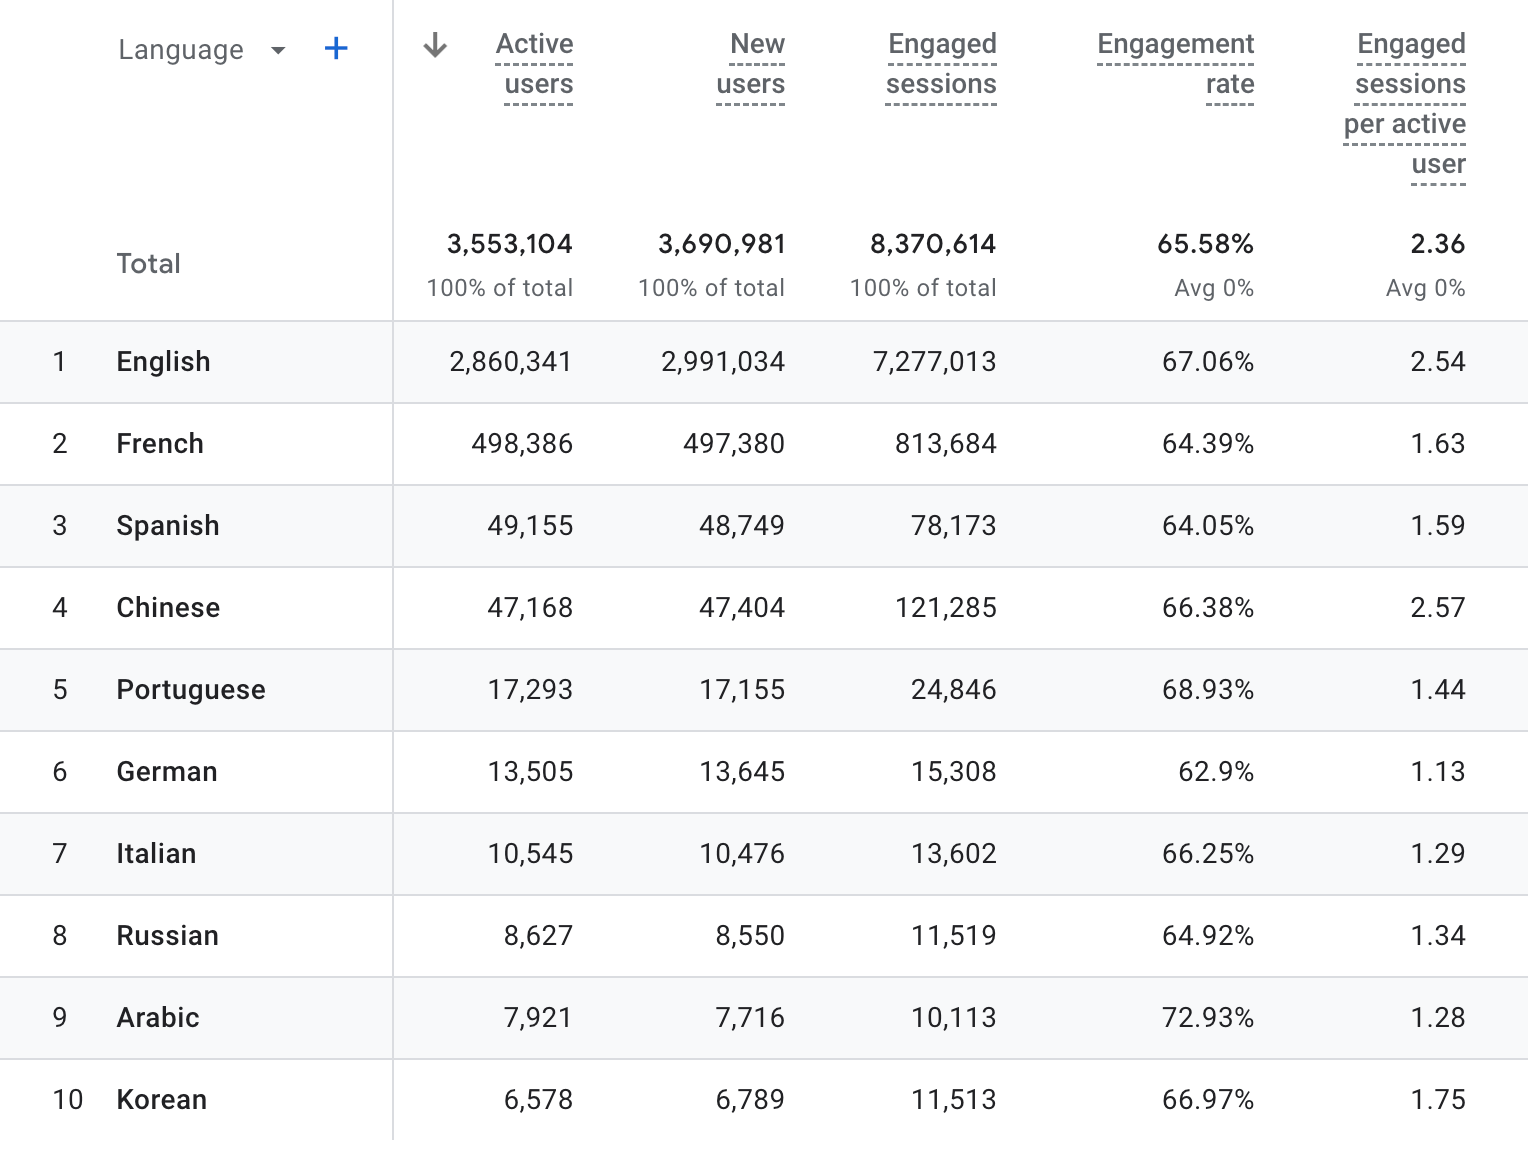Click Spanish engagement rate 64.05%
This screenshot has height=1158, width=1528.
click(x=1208, y=526)
